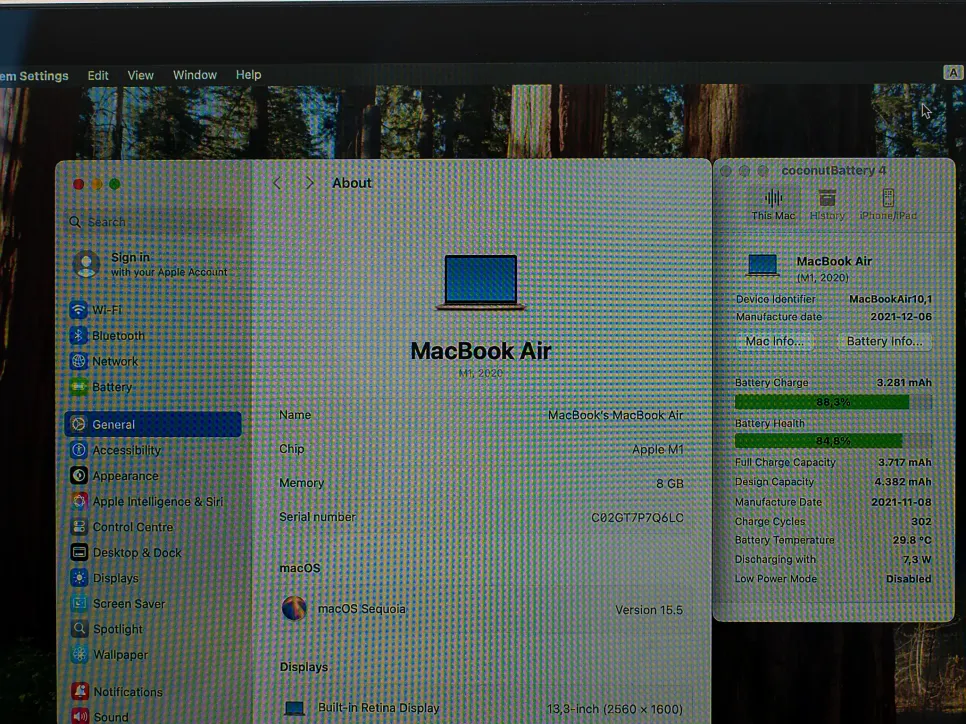Viewport: 966px width, 724px height.
Task: Open the Displays sidebar icon
Action: (x=79, y=577)
